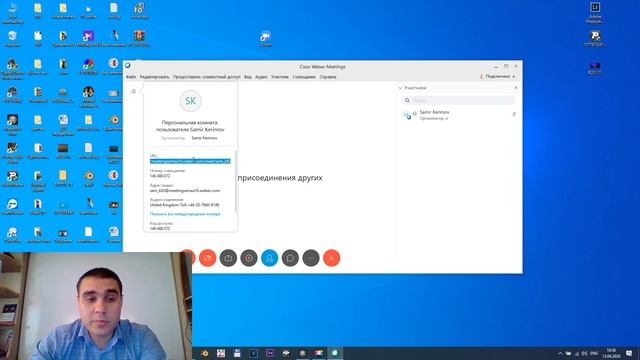640x360 pixels.
Task: Click the meeting info circle icon
Action: coord(133,91)
